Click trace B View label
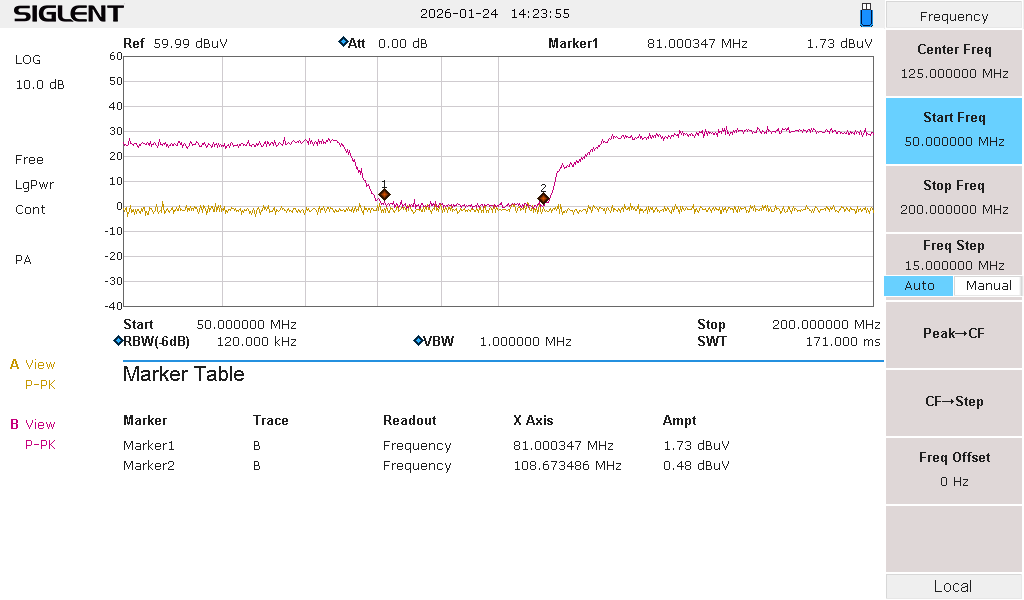The height and width of the screenshot is (600, 1024). tap(33, 424)
